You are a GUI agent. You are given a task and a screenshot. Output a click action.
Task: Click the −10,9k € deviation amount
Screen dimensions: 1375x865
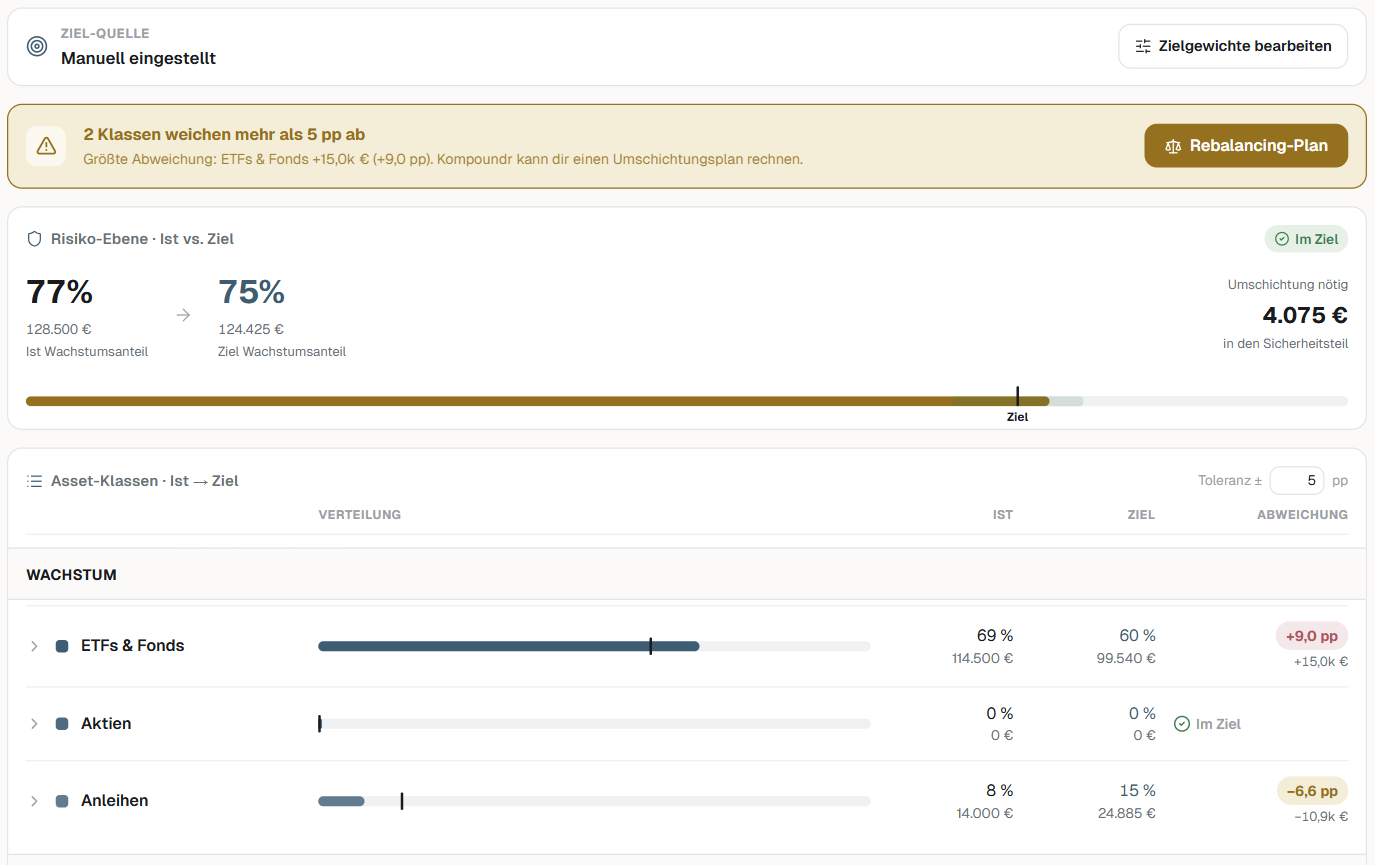coord(1320,816)
